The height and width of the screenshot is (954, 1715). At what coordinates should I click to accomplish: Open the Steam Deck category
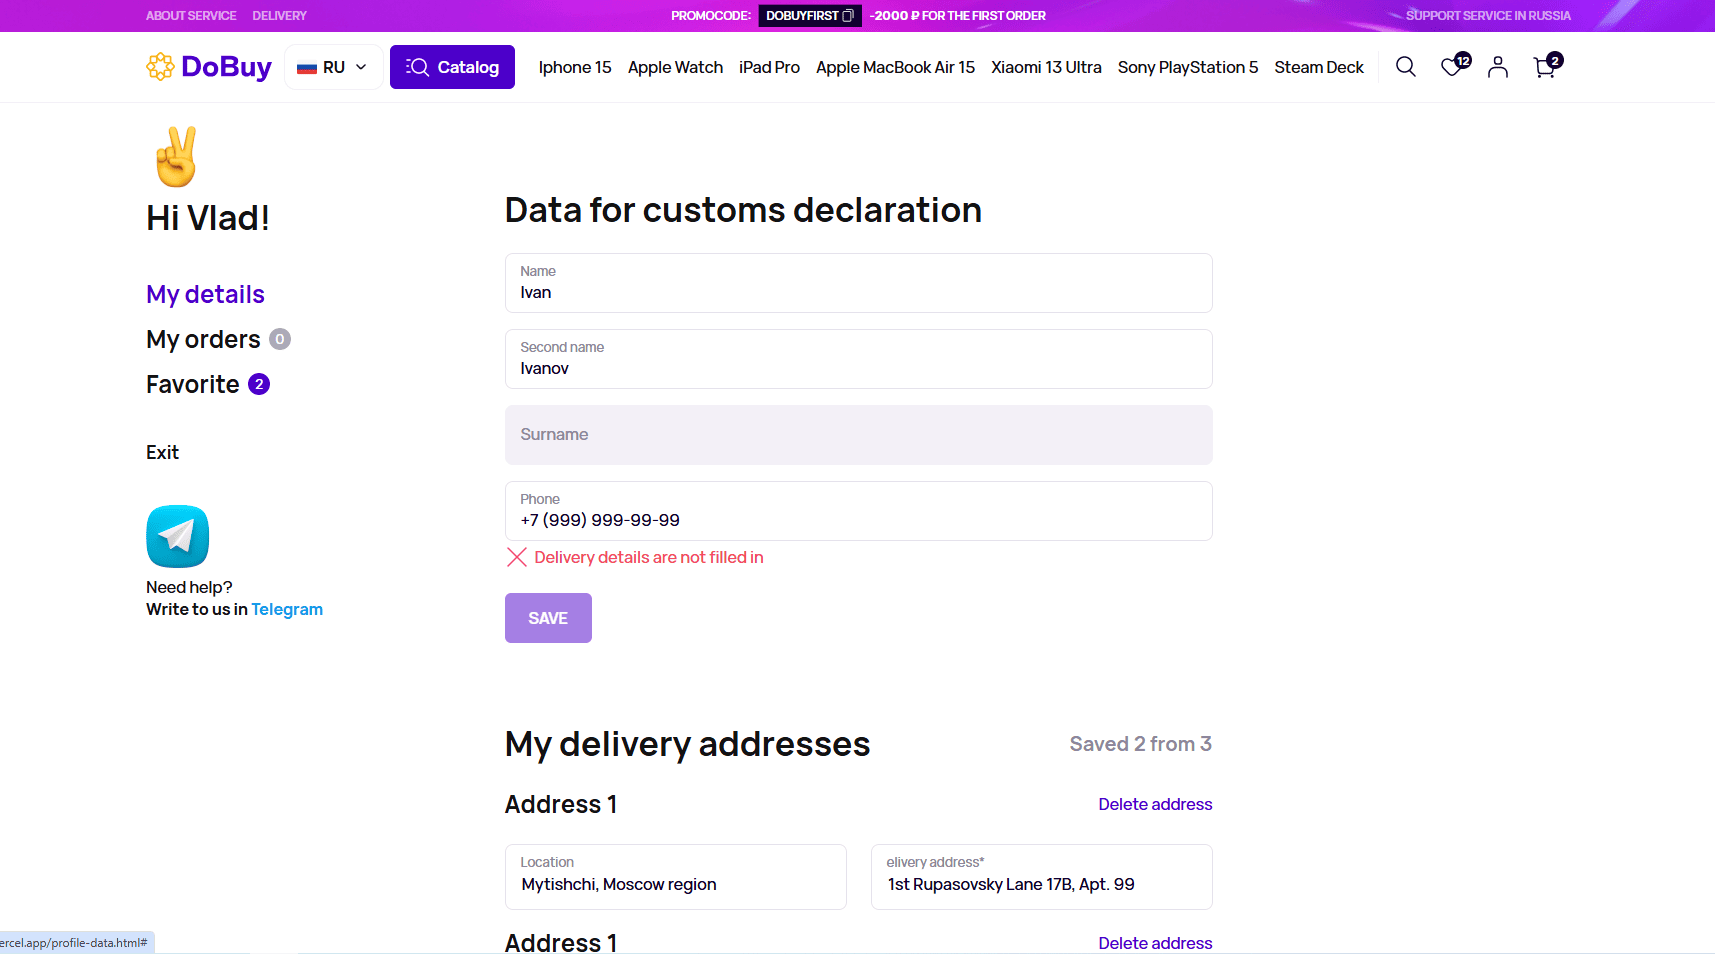point(1318,67)
